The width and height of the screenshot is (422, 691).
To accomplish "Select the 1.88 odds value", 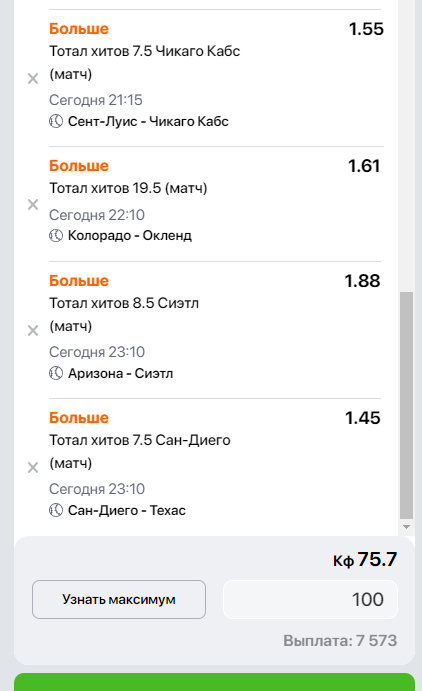I will click(x=362, y=281).
